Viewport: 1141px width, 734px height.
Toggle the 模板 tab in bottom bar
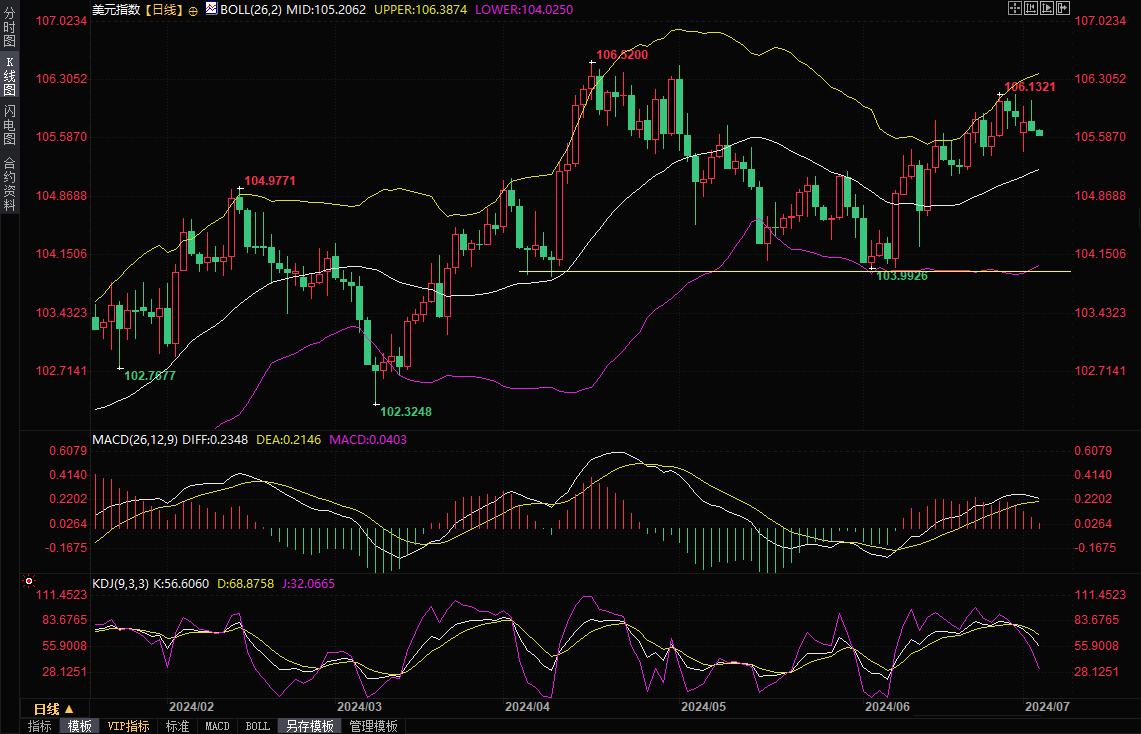click(79, 726)
